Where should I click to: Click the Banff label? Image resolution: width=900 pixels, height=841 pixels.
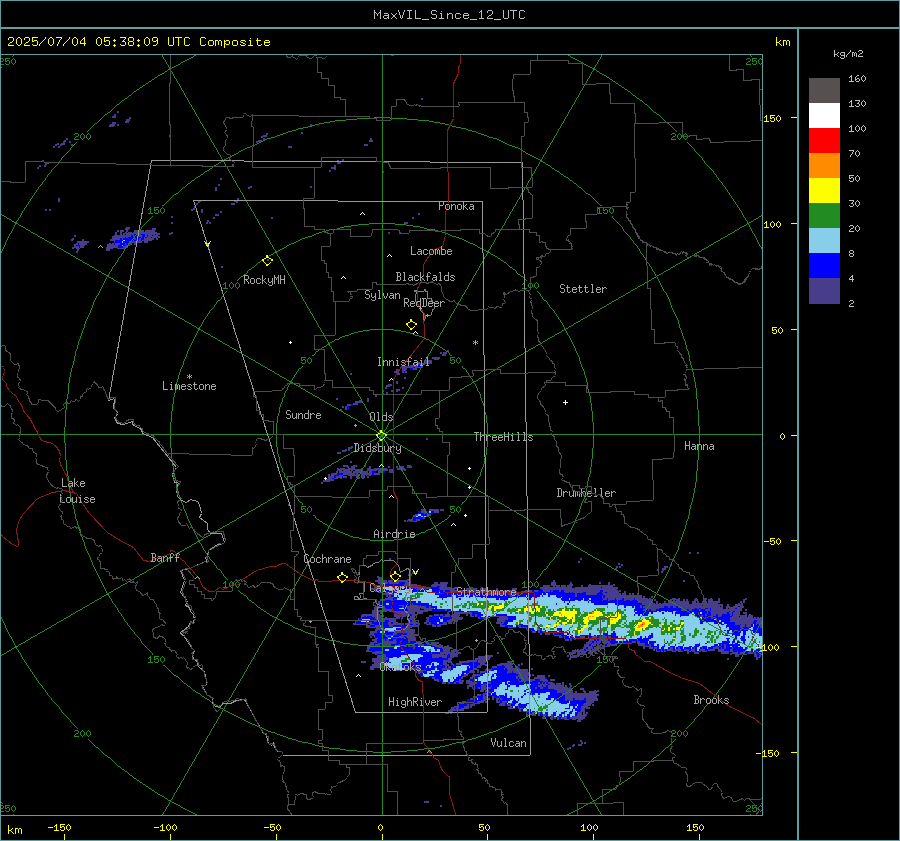click(165, 558)
